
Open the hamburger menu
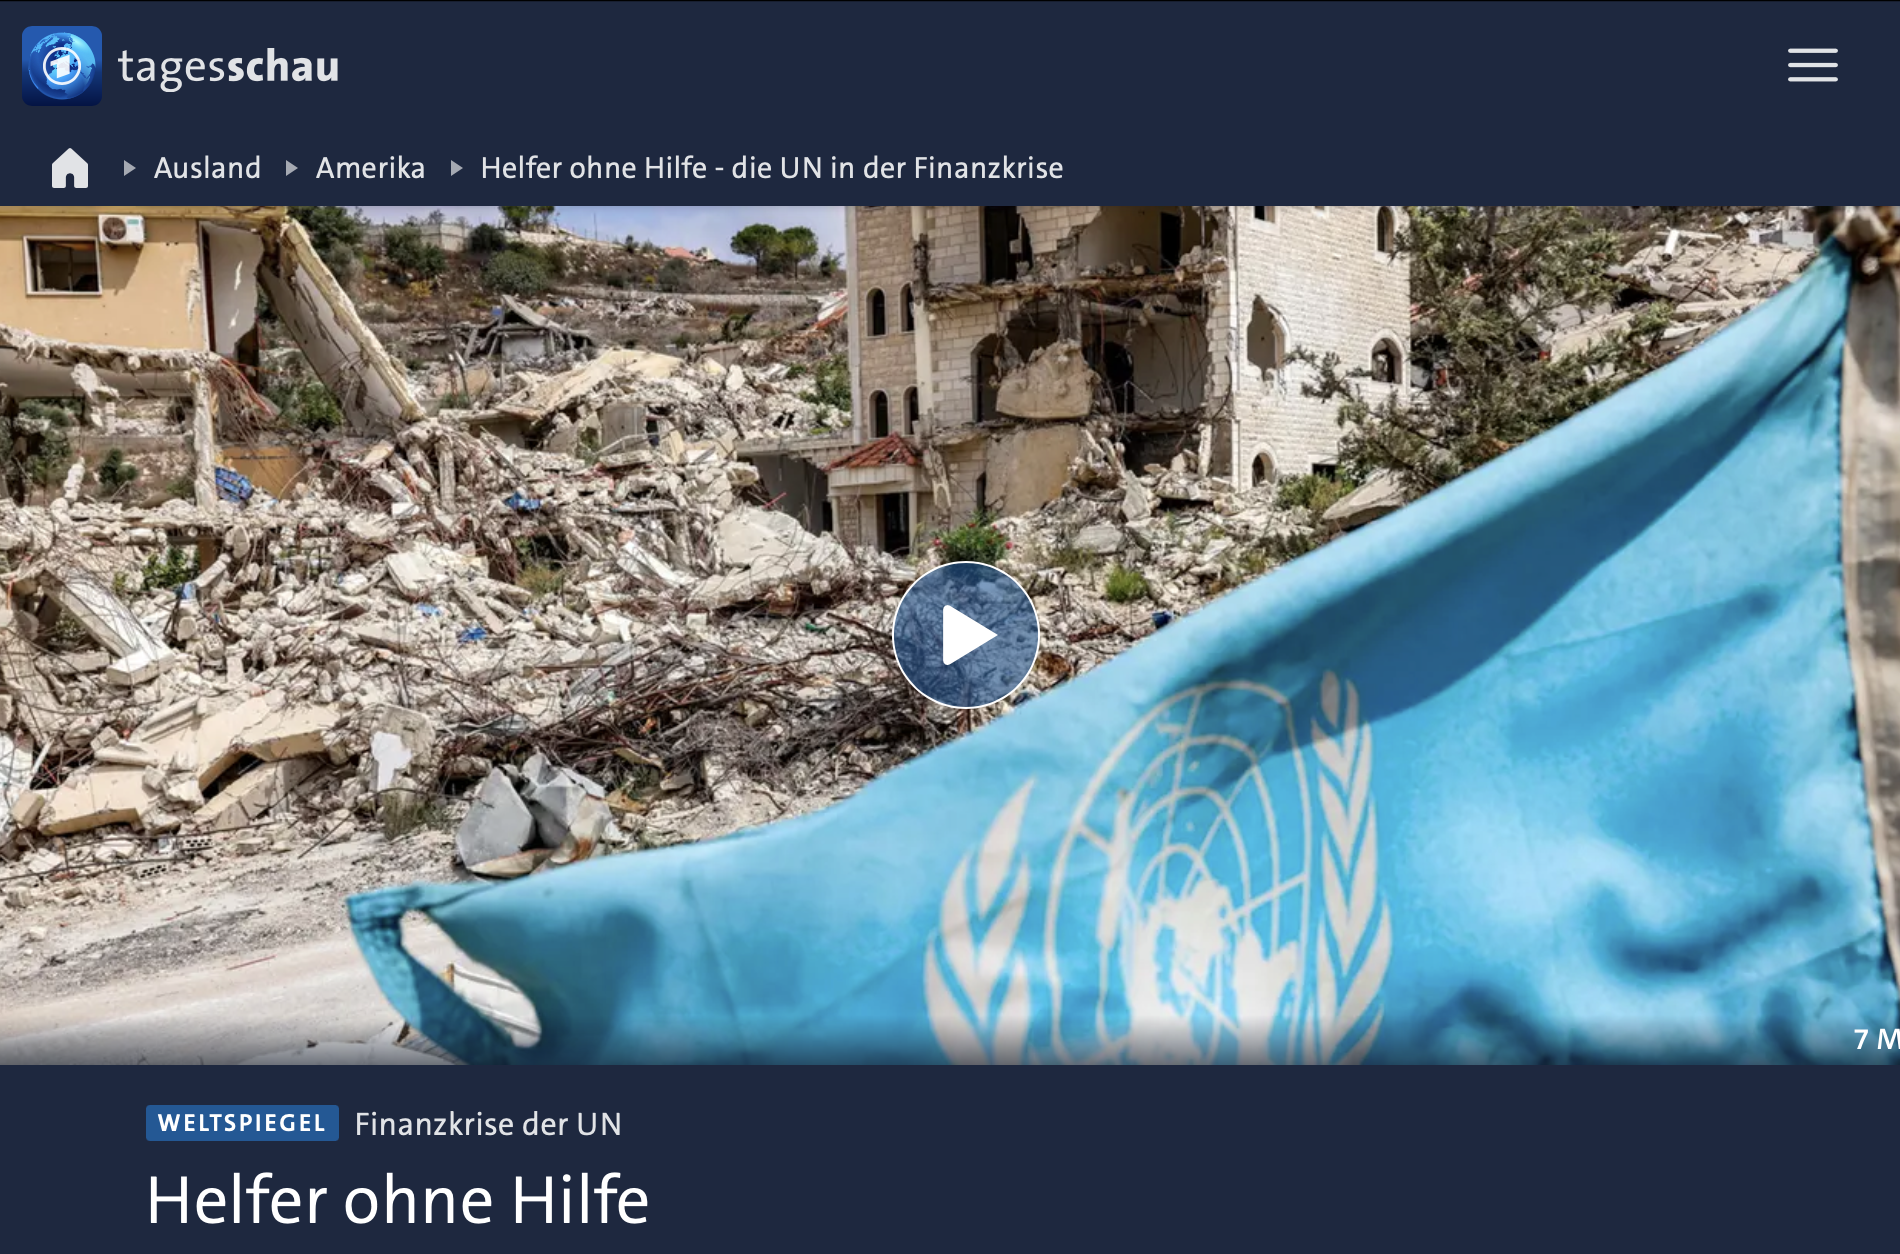click(x=1812, y=66)
